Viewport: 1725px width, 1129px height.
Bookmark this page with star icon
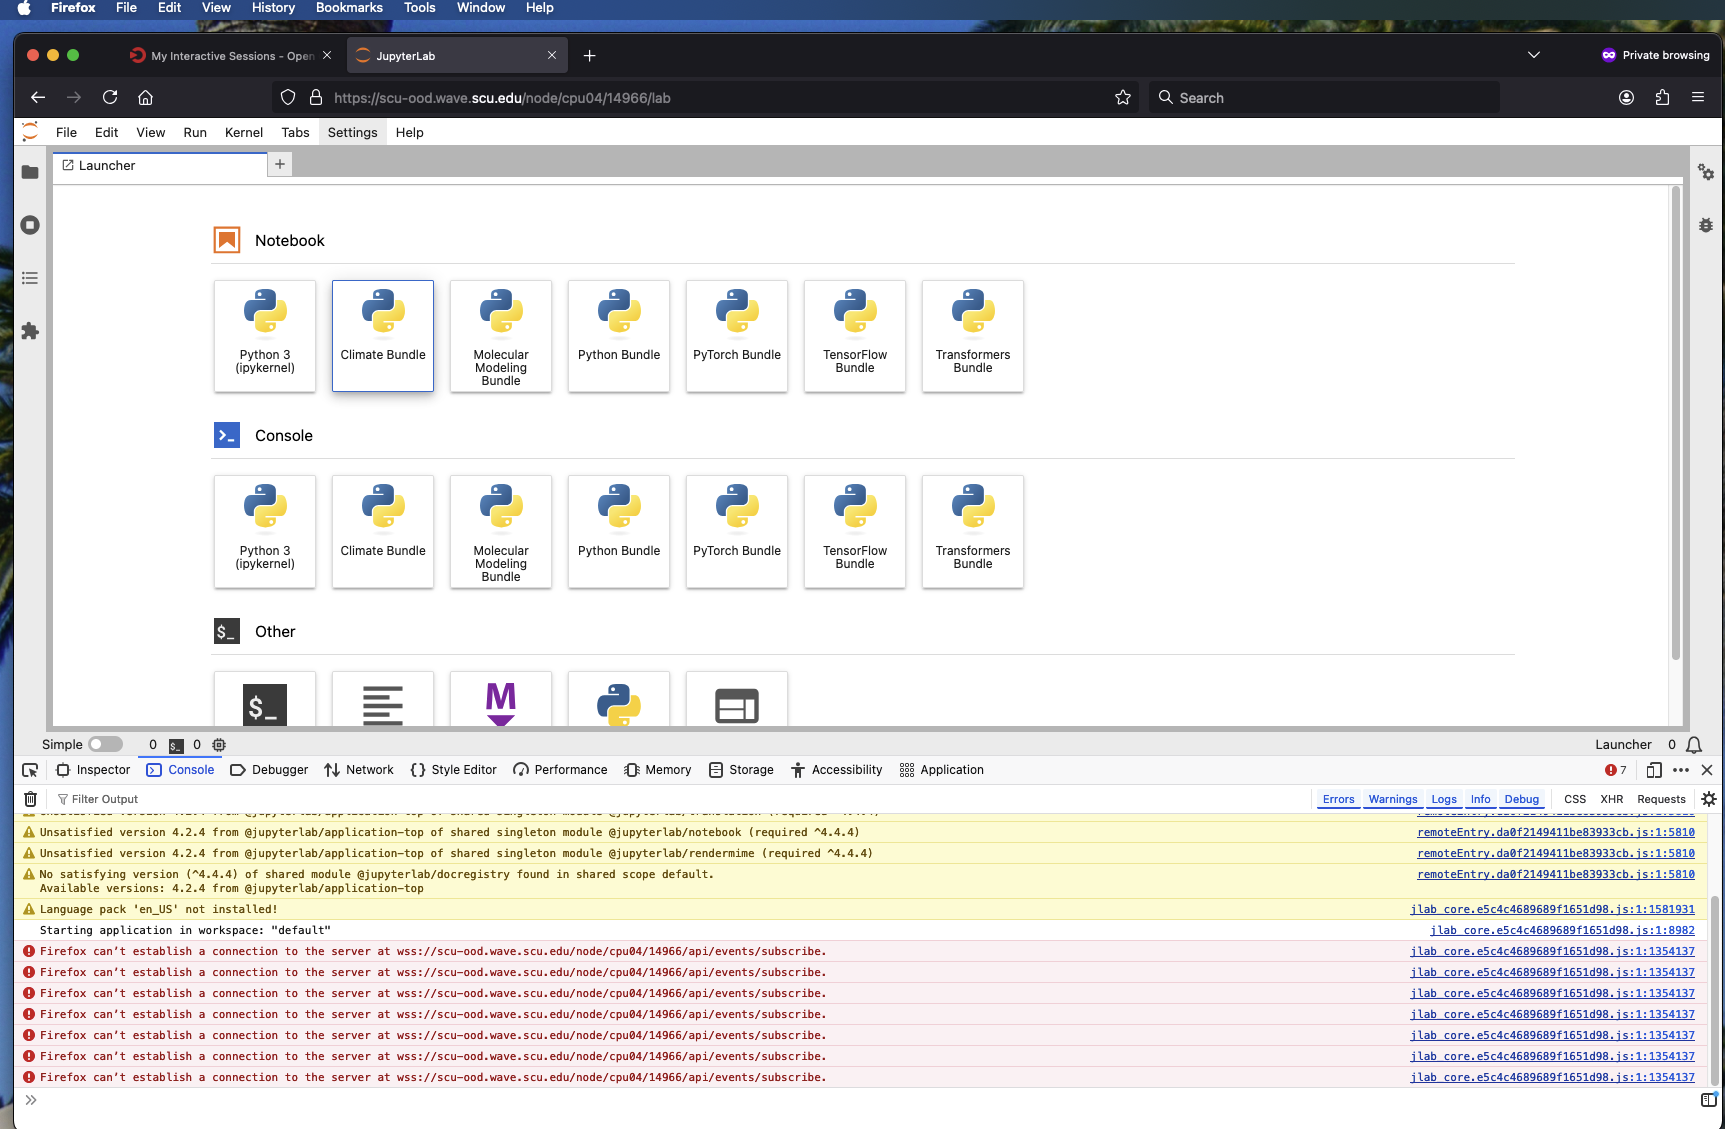pos(1123,97)
